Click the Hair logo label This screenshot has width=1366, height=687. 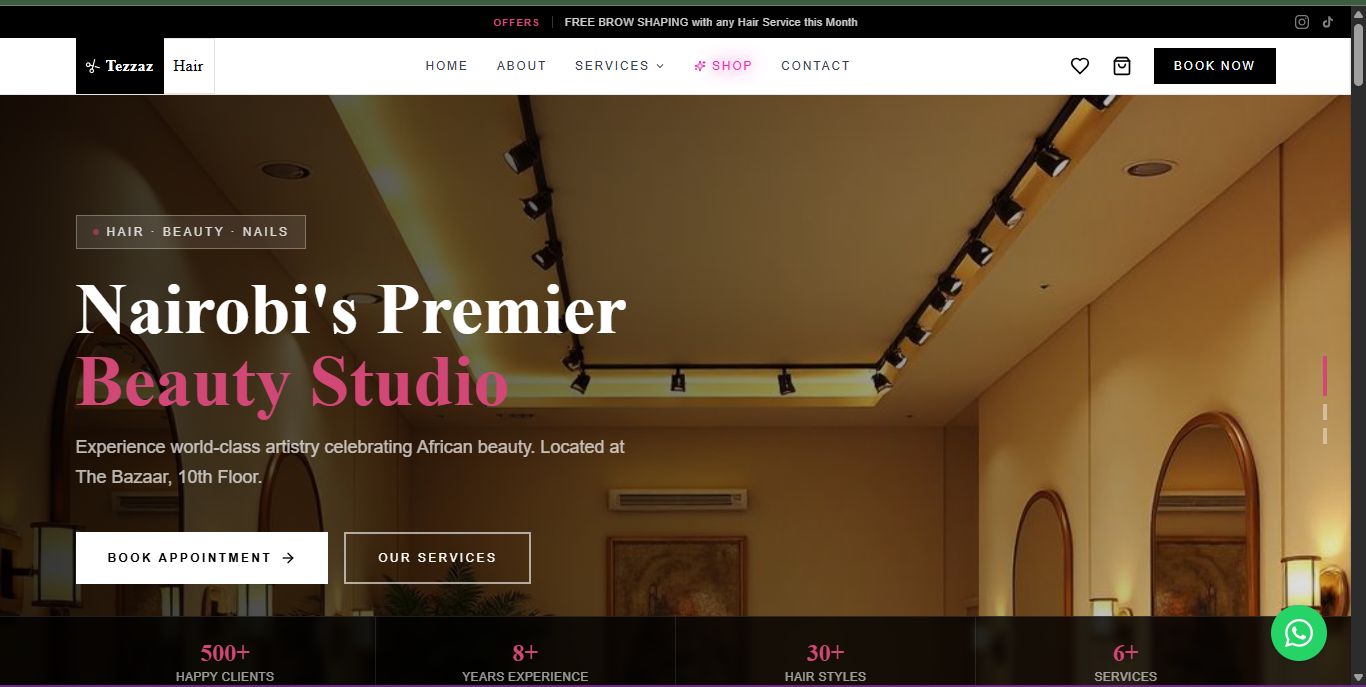[188, 66]
